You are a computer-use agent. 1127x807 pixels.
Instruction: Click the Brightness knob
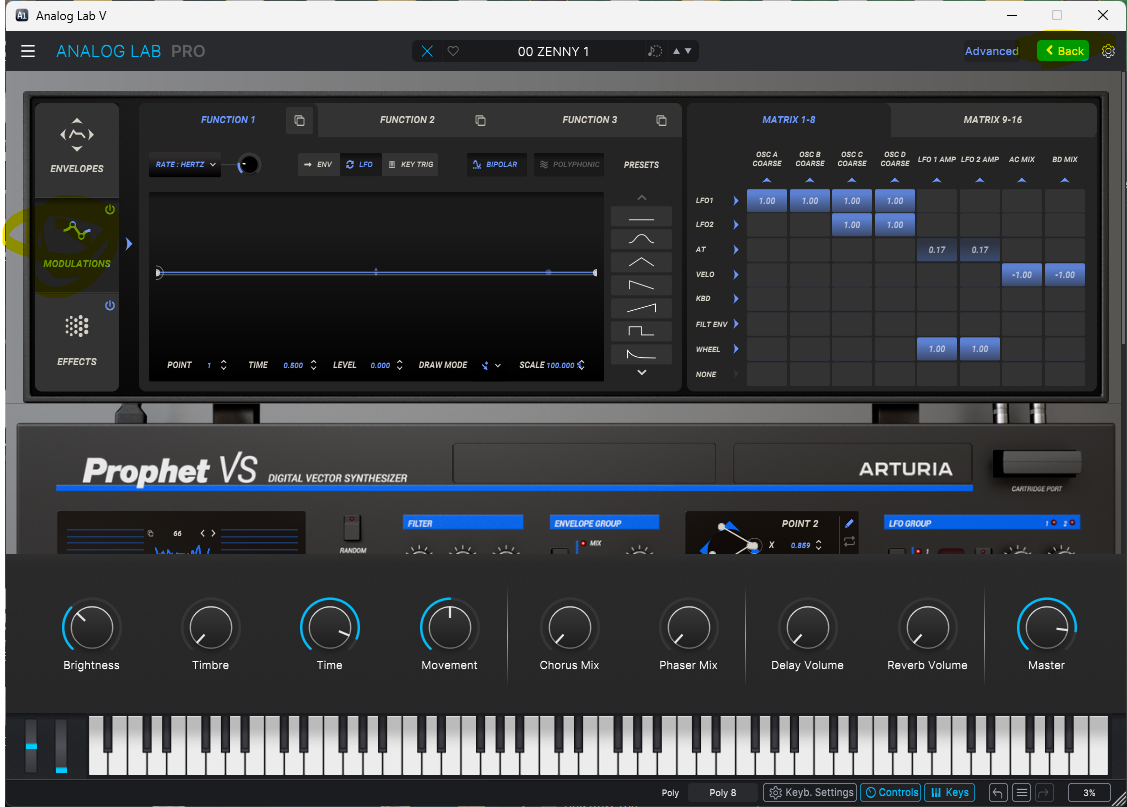click(91, 628)
